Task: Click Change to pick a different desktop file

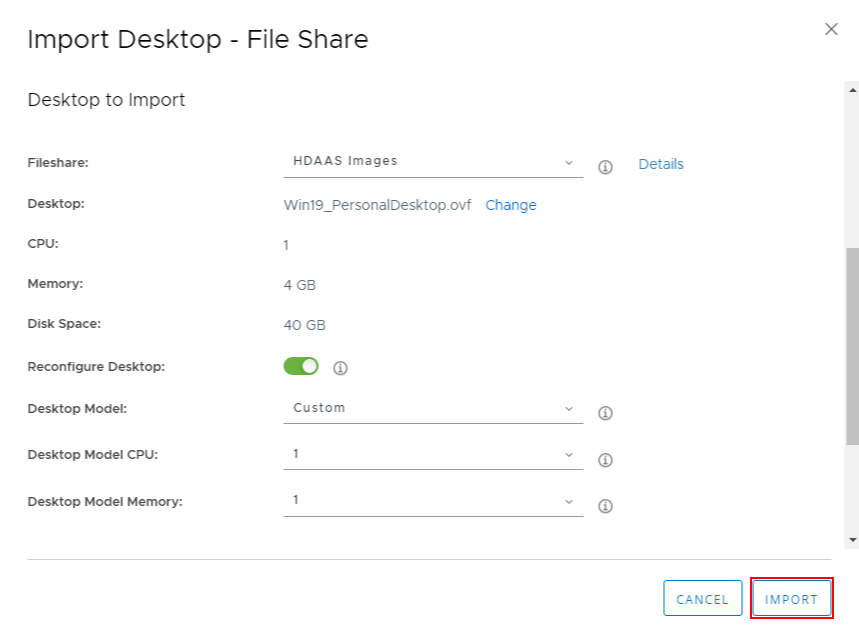Action: click(511, 205)
